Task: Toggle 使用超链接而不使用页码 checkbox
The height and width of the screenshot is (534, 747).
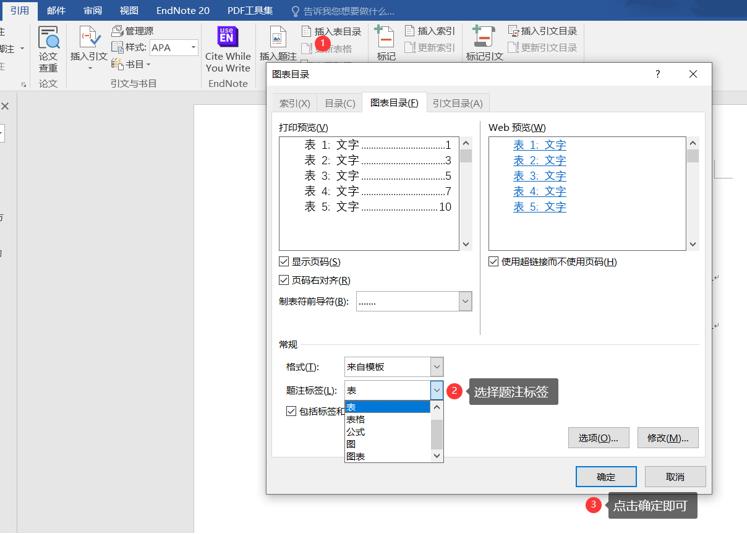Action: pos(494,262)
